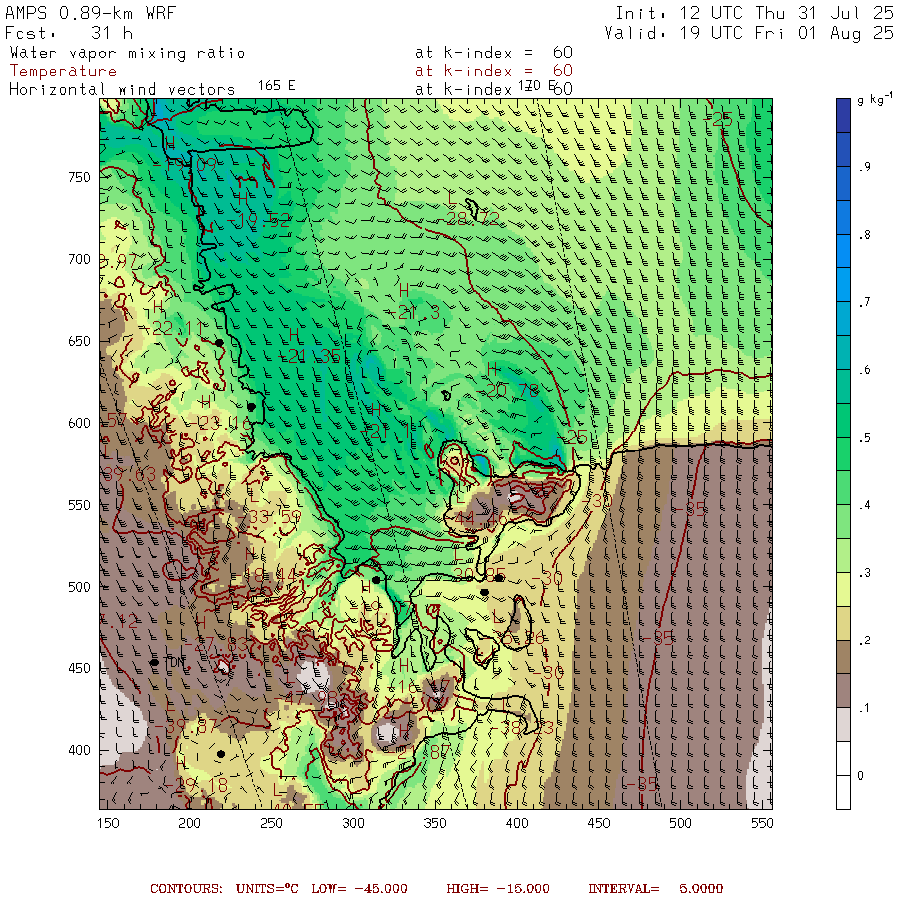Click the '-39.87' temperature value
This screenshot has height=900, width=900.
[x=186, y=726]
